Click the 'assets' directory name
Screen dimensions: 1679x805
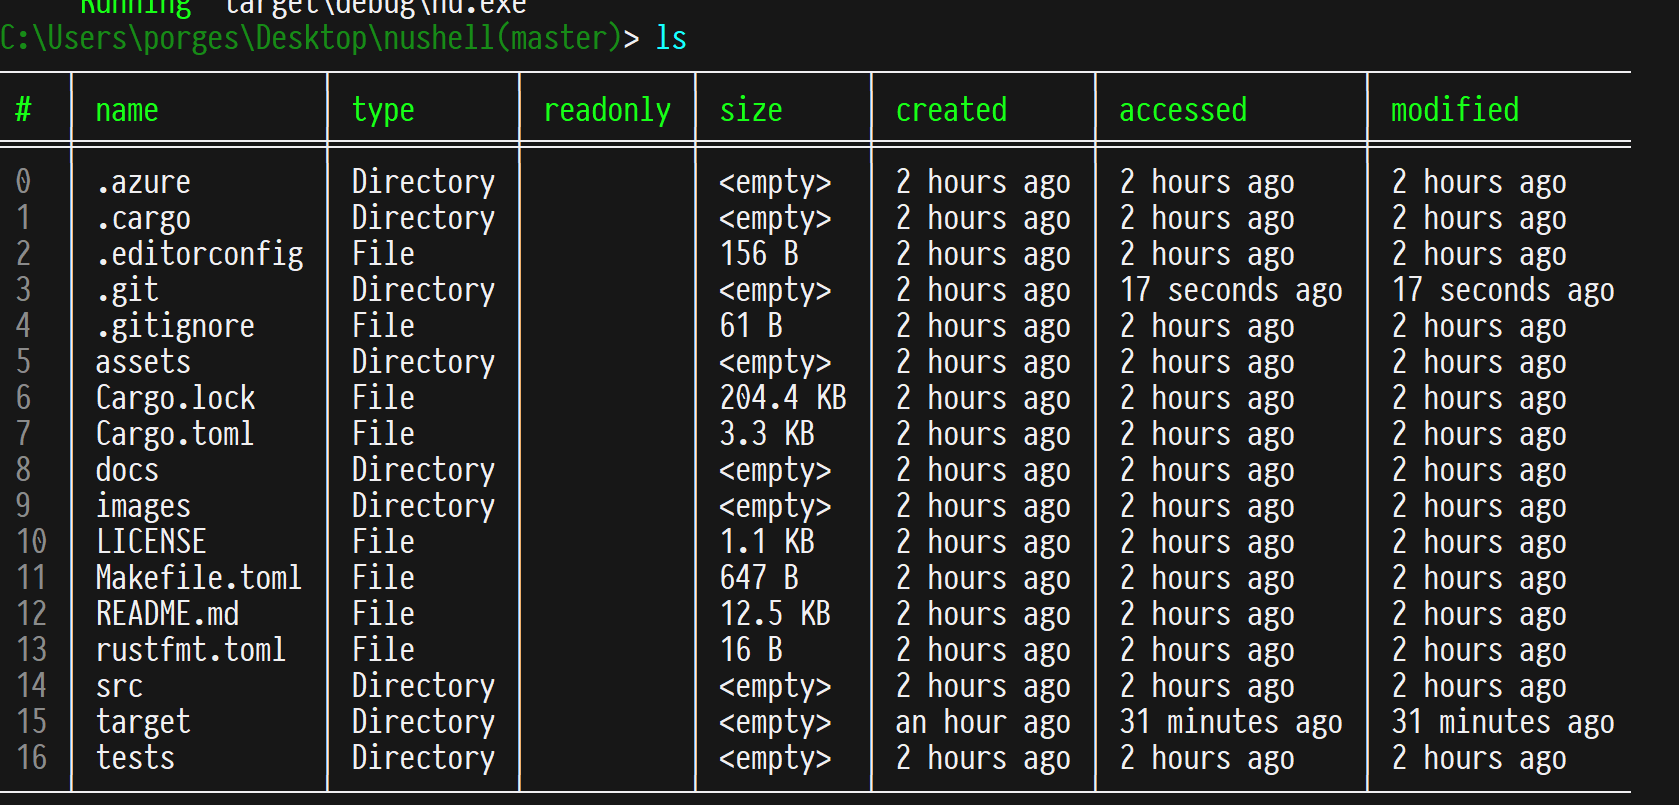pos(143,362)
